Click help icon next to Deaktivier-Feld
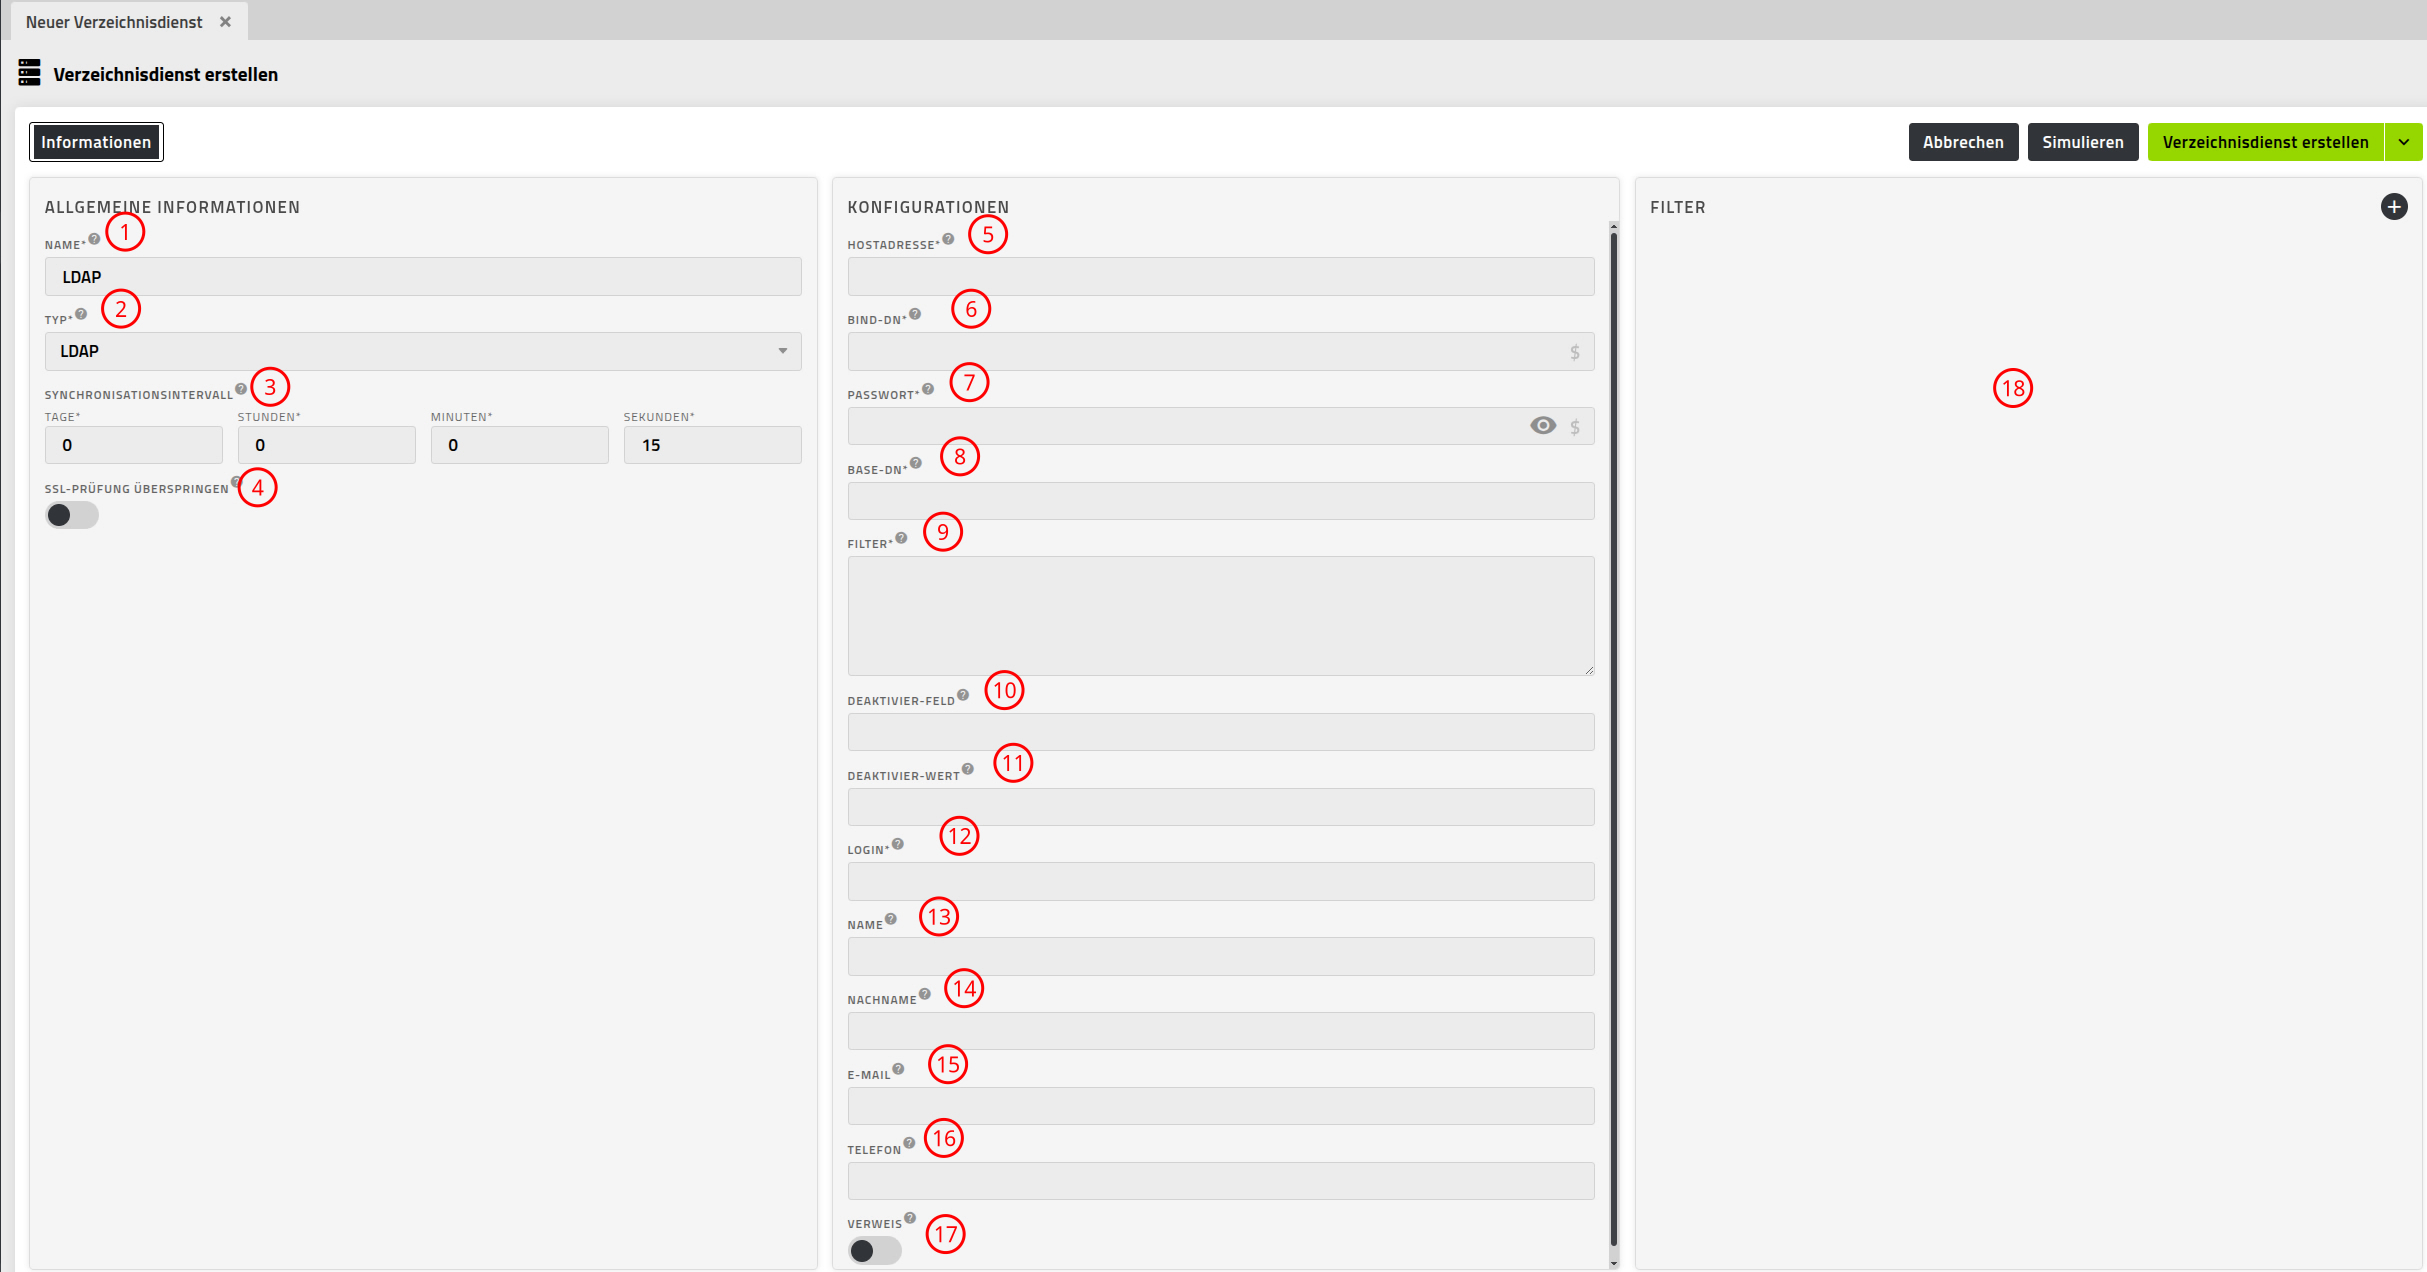This screenshot has width=2427, height=1272. click(963, 695)
